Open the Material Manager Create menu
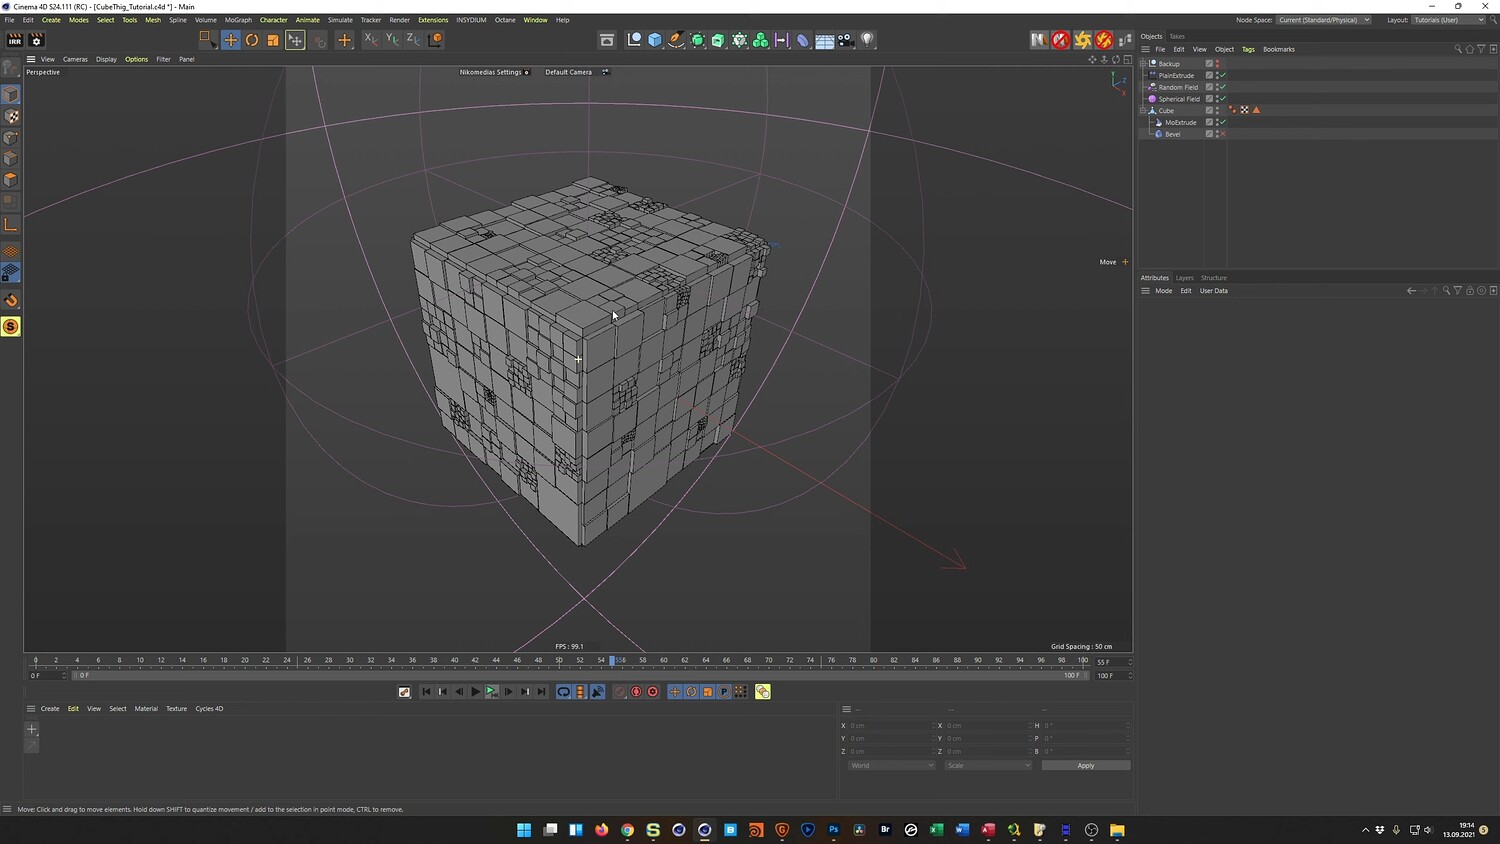This screenshot has width=1500, height=844. pos(50,709)
